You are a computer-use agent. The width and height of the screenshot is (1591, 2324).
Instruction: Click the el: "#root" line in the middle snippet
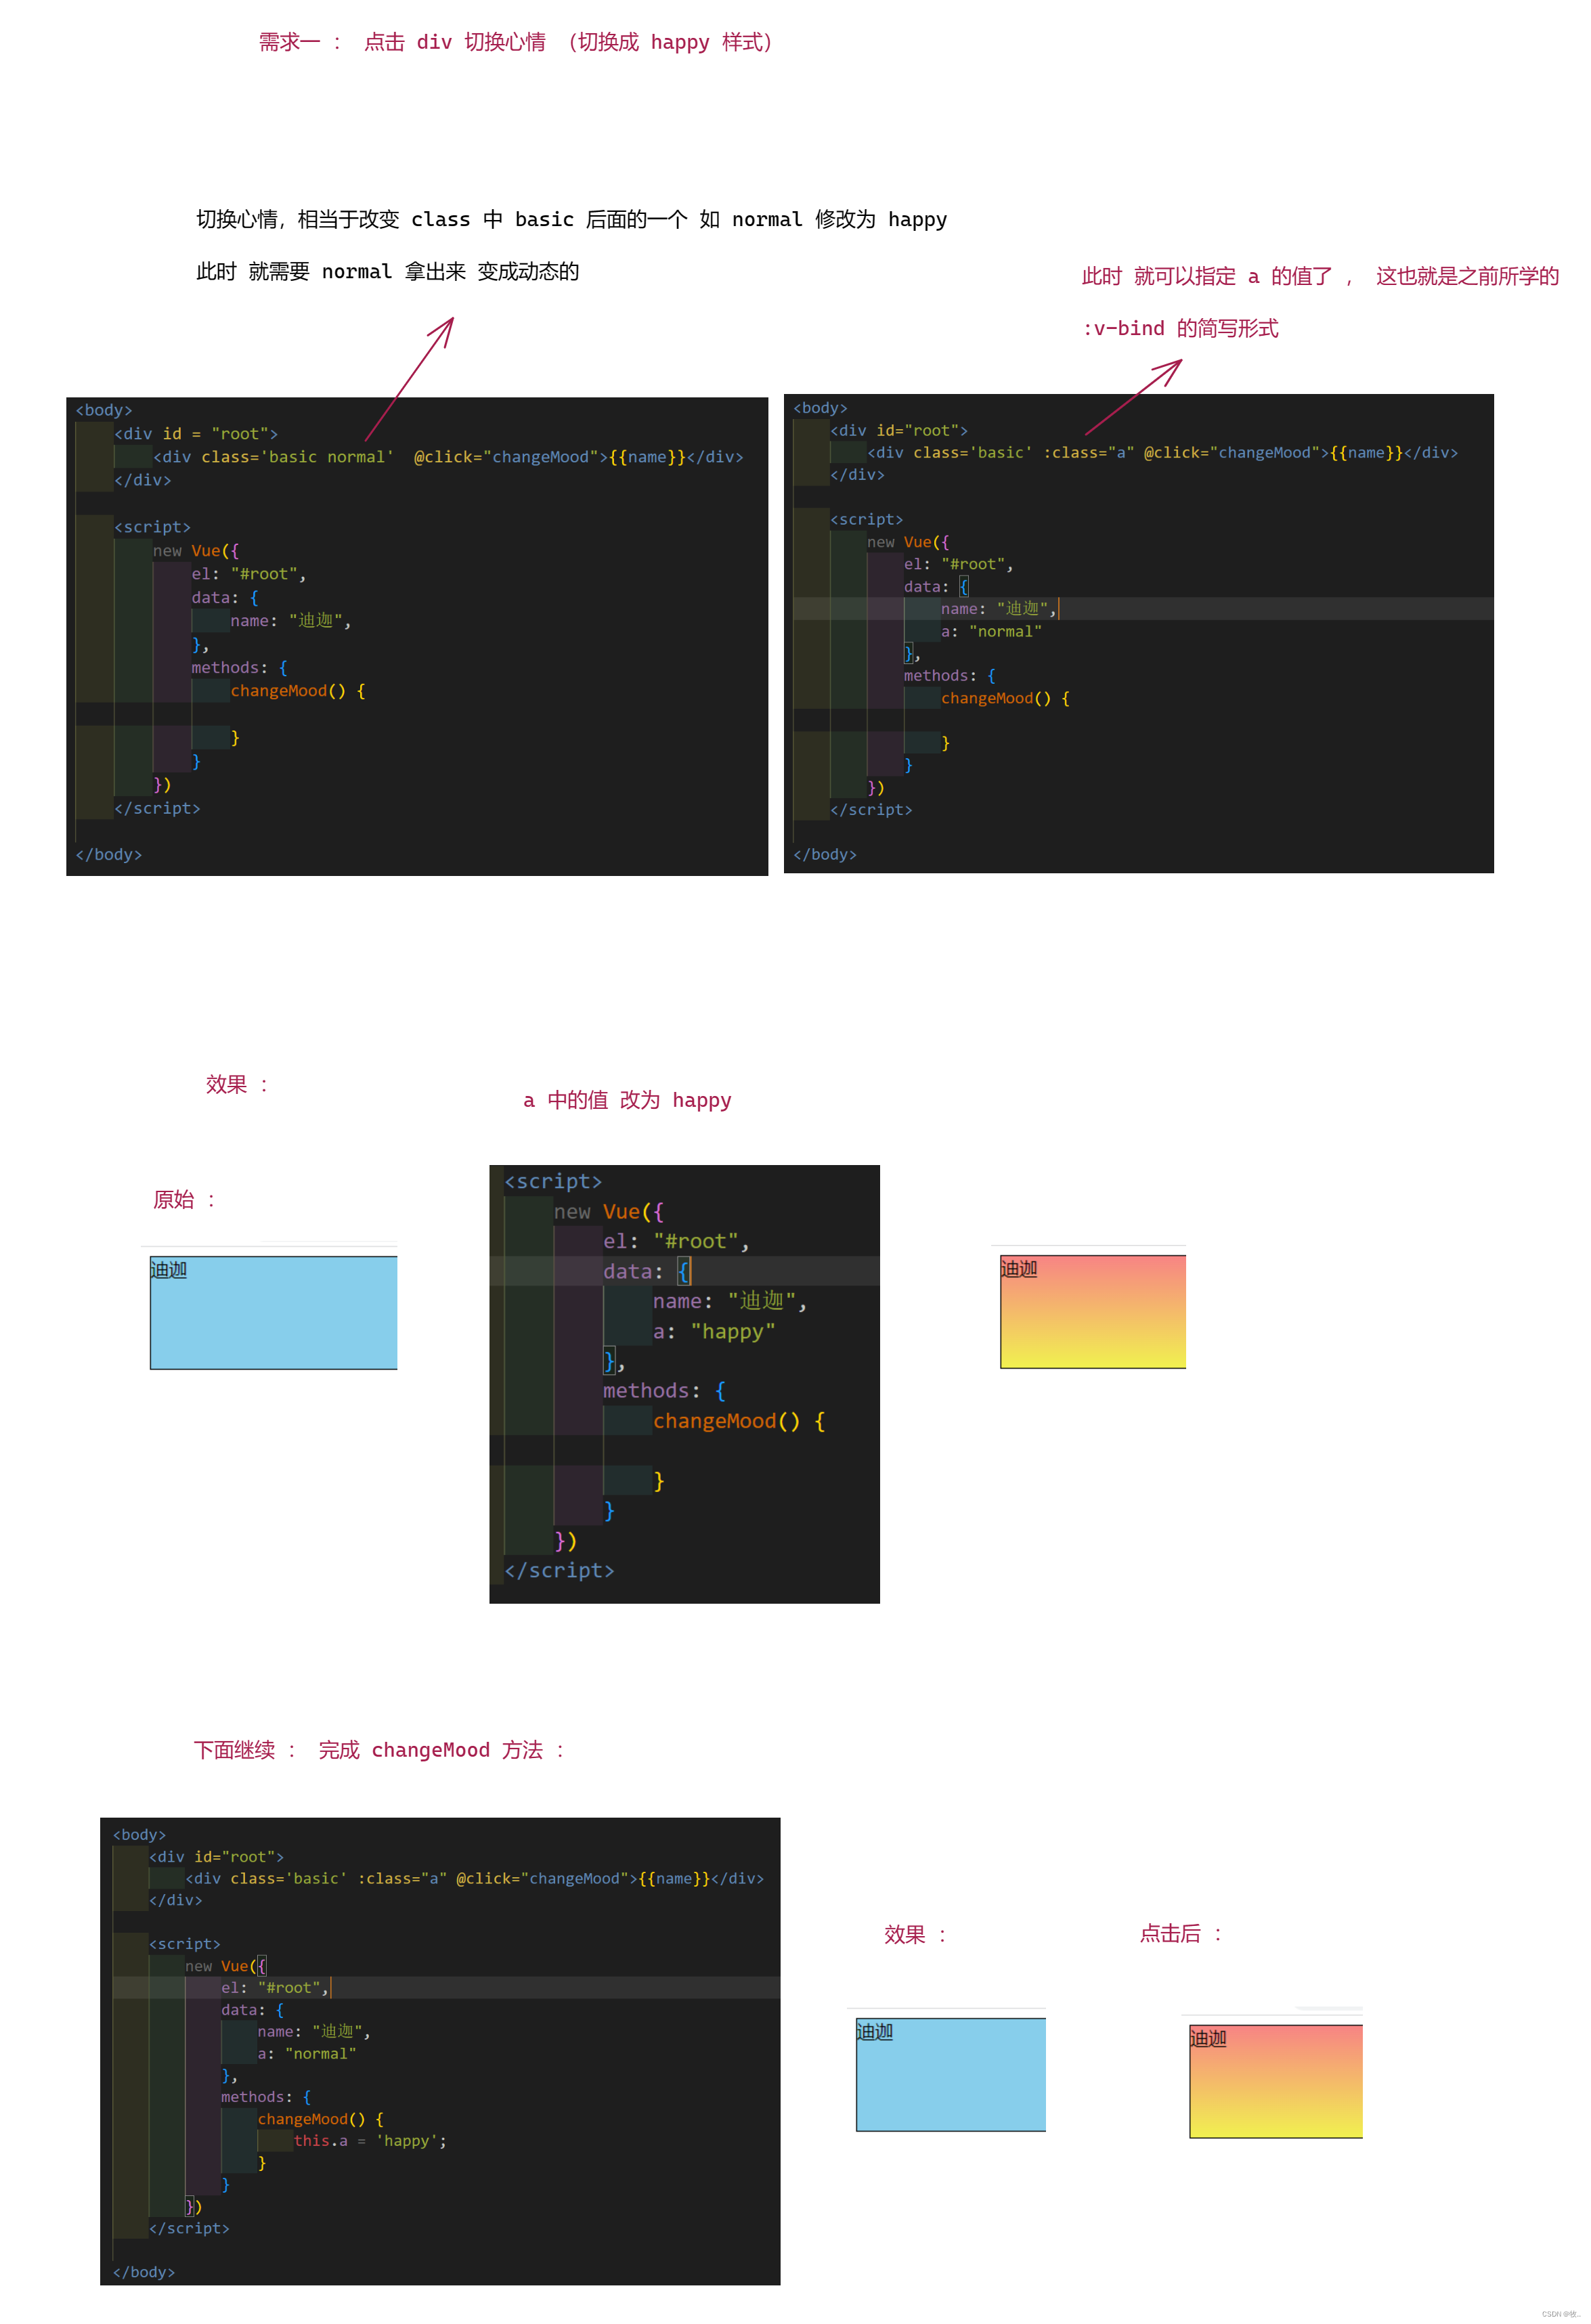676,1241
